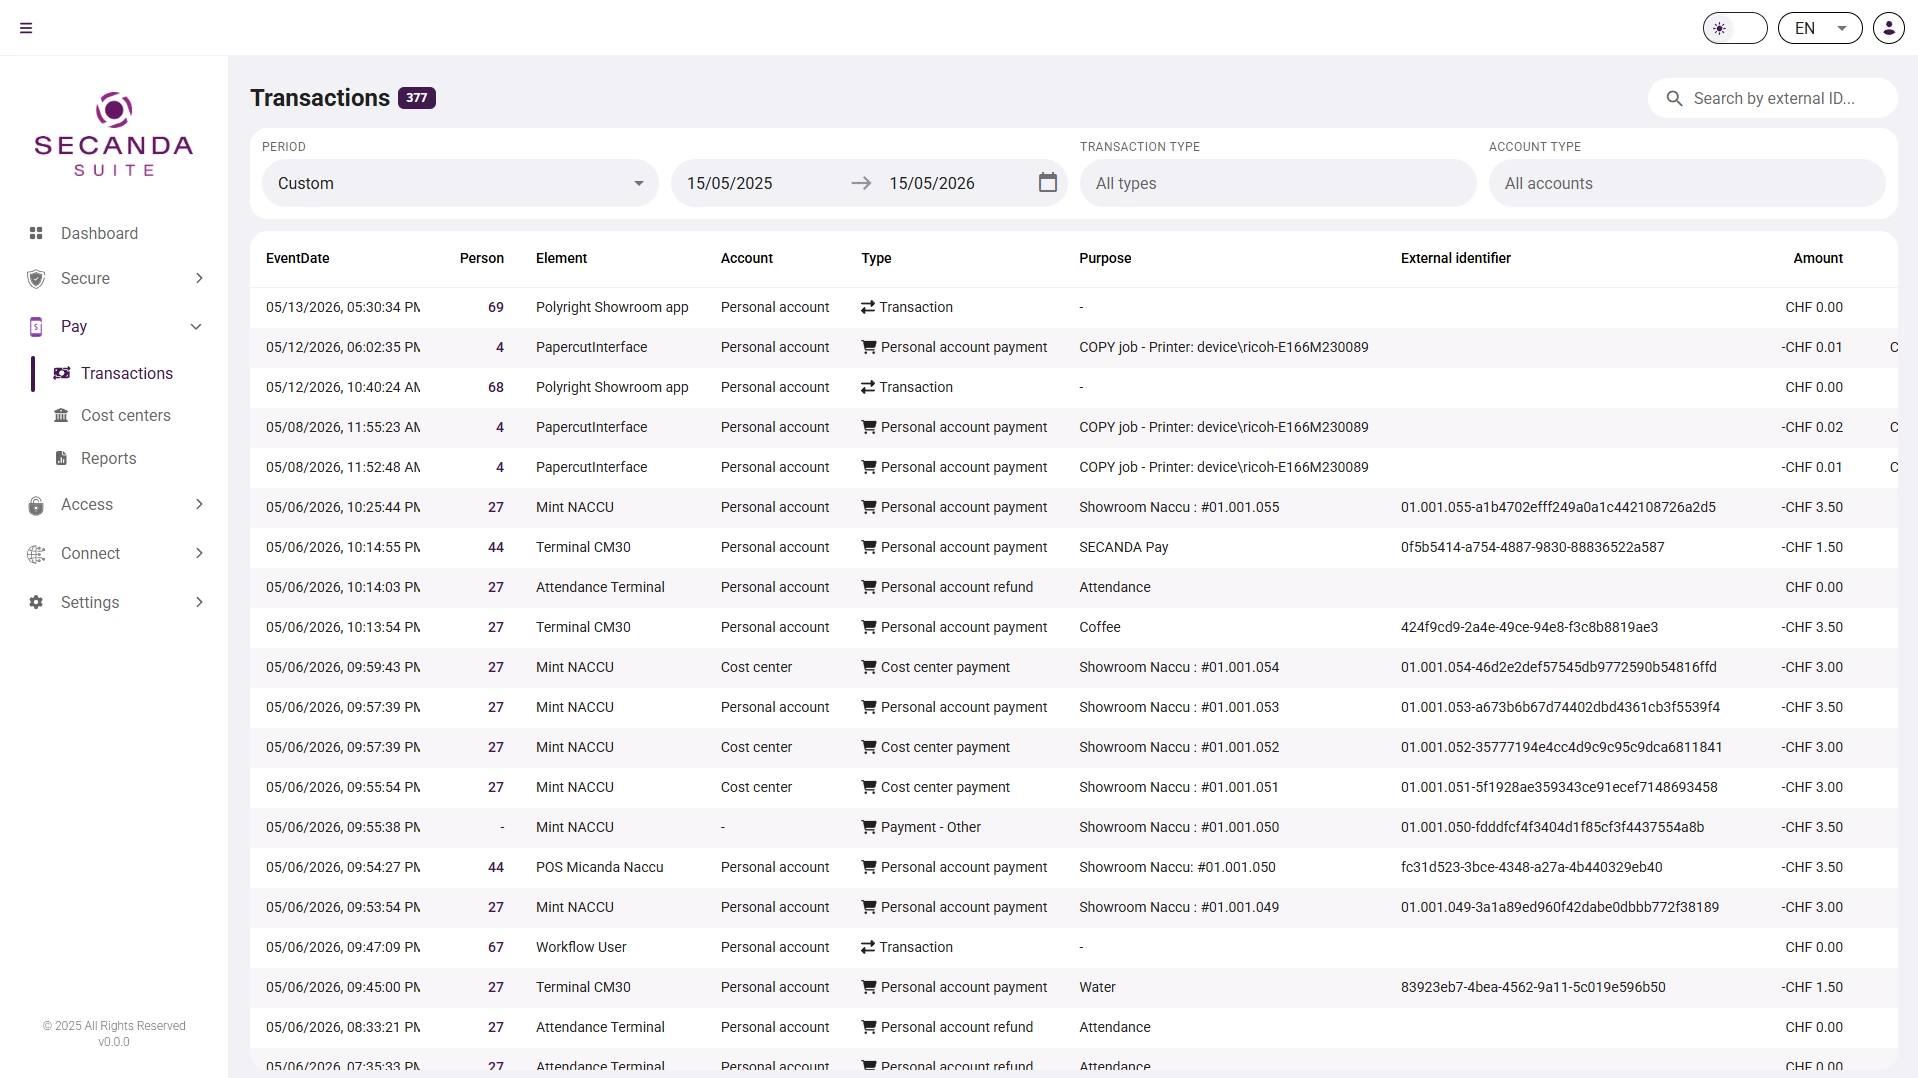Go to Reports in sidebar
This screenshot has height=1078, width=1918.
point(108,458)
